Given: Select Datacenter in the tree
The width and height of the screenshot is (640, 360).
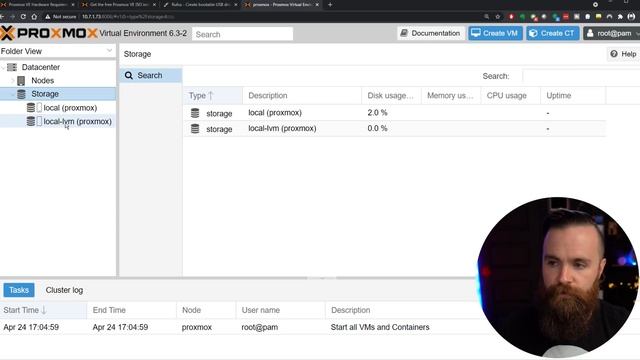Looking at the screenshot, I should click(x=40, y=67).
